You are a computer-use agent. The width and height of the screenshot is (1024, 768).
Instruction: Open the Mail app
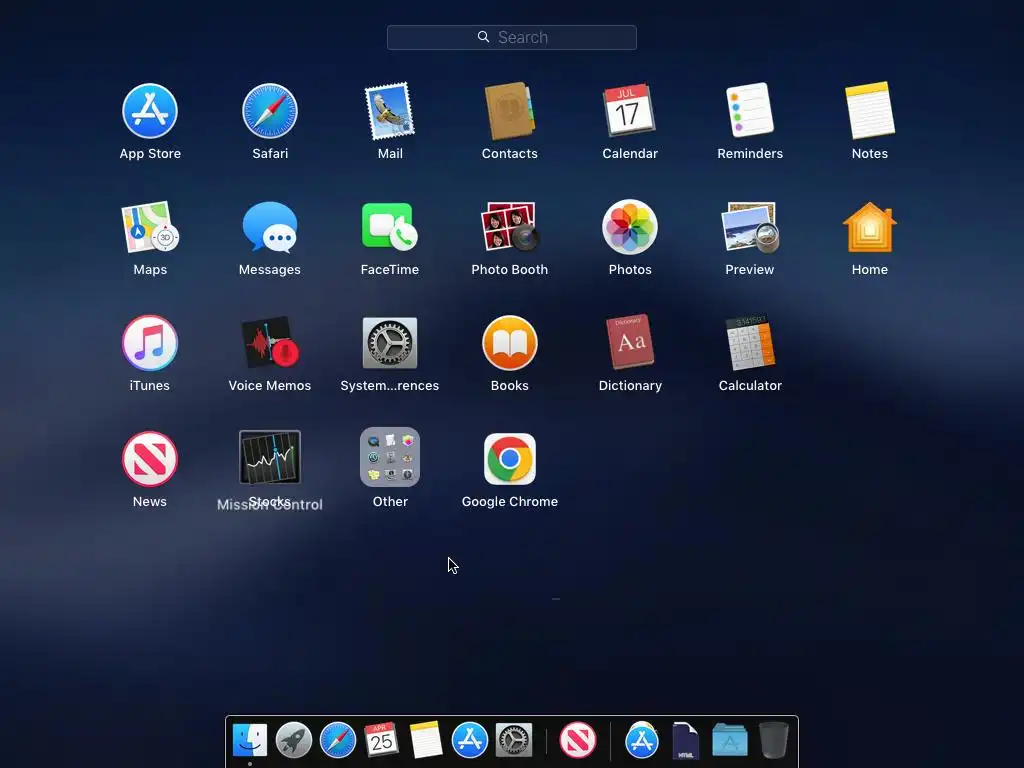click(x=390, y=111)
